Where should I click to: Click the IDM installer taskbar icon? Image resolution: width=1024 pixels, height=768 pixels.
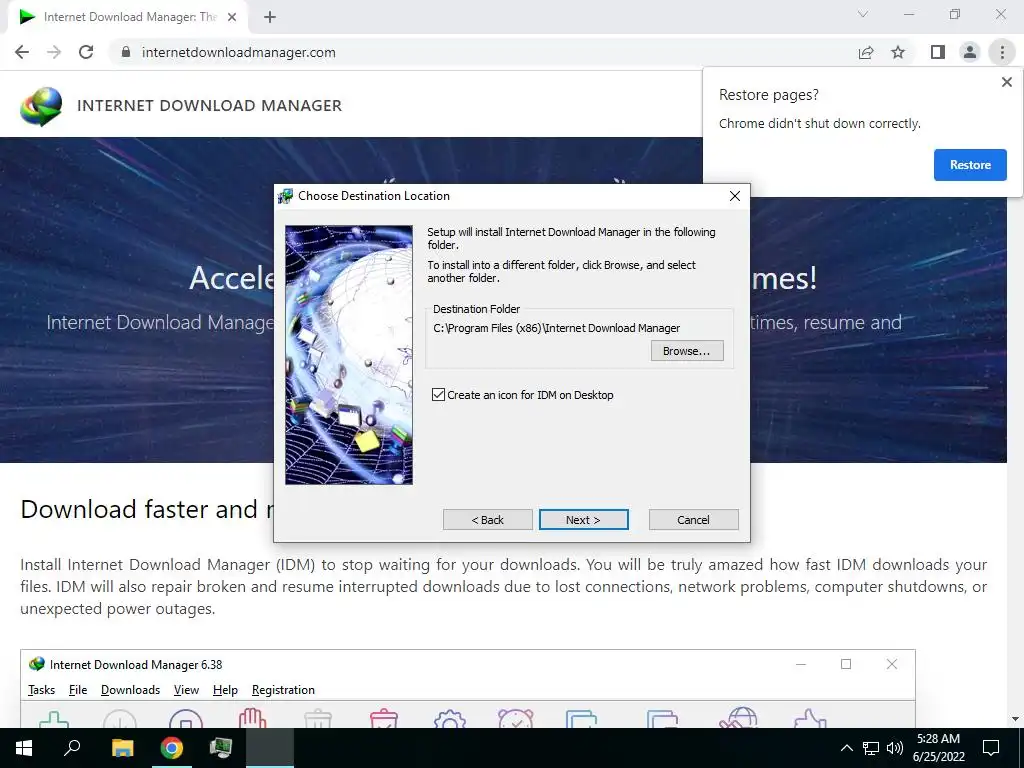[x=221, y=748]
